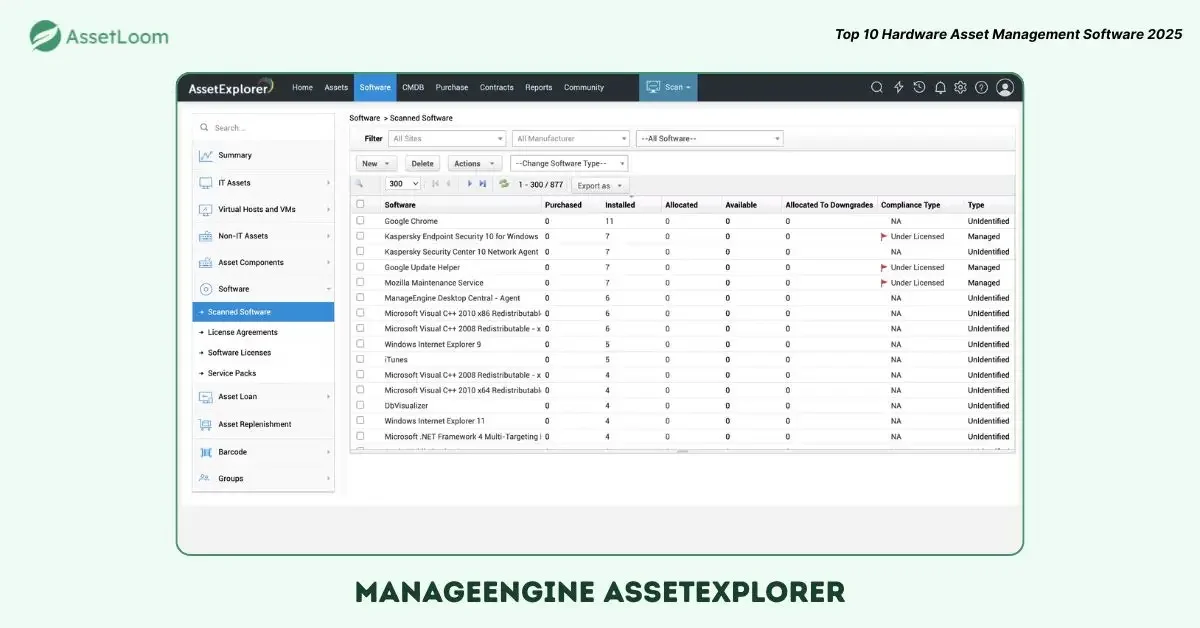Screen dimensions: 1200x628
Task: Expand the Export as dropdown
Action: click(600, 185)
